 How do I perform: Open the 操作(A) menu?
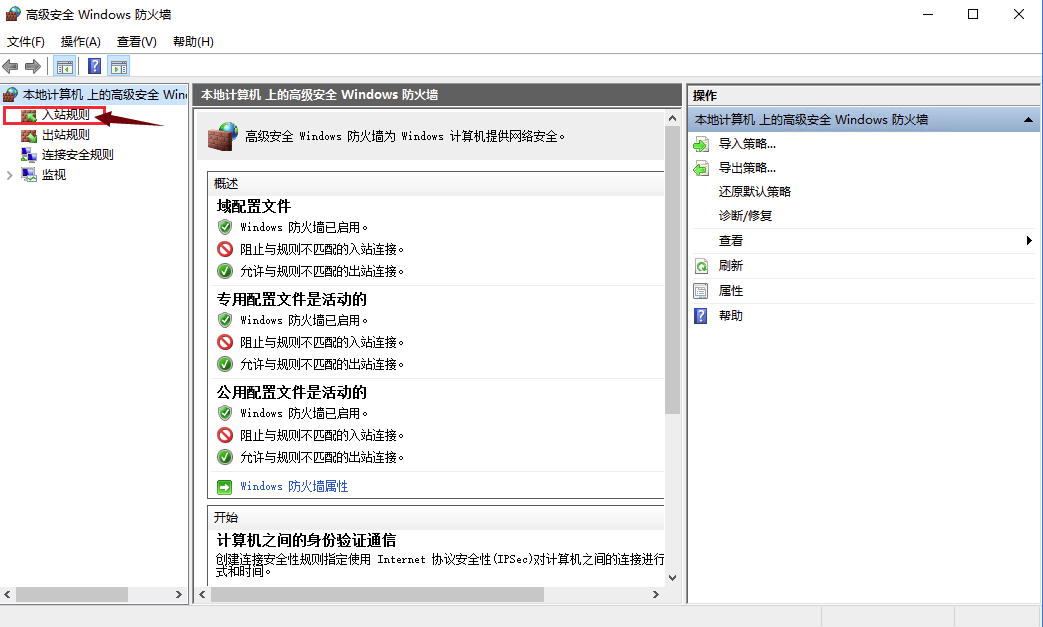[x=80, y=42]
